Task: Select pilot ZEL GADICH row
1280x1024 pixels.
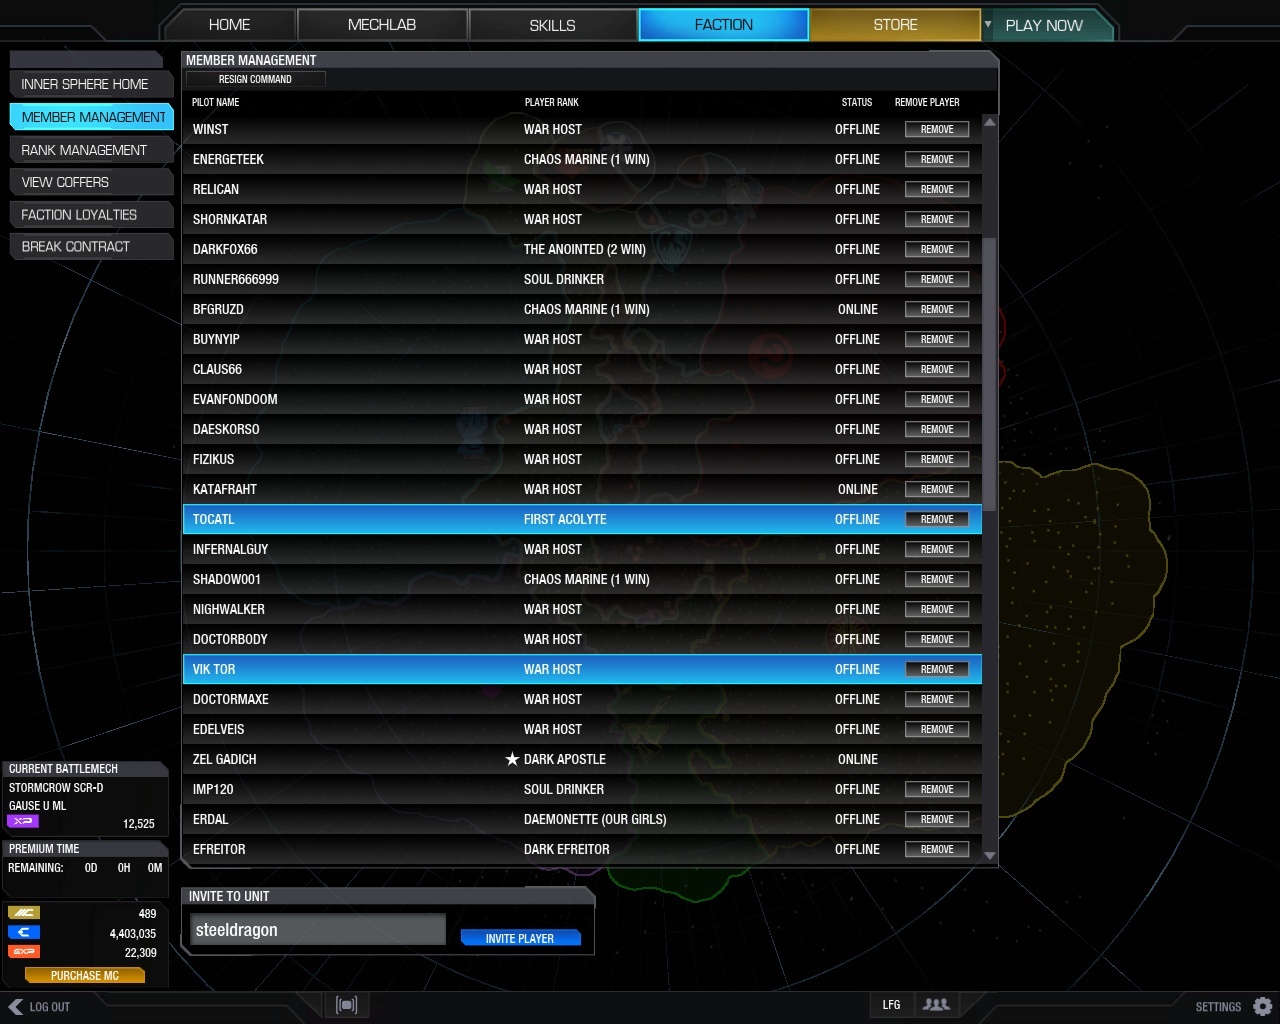Action: click(582, 759)
